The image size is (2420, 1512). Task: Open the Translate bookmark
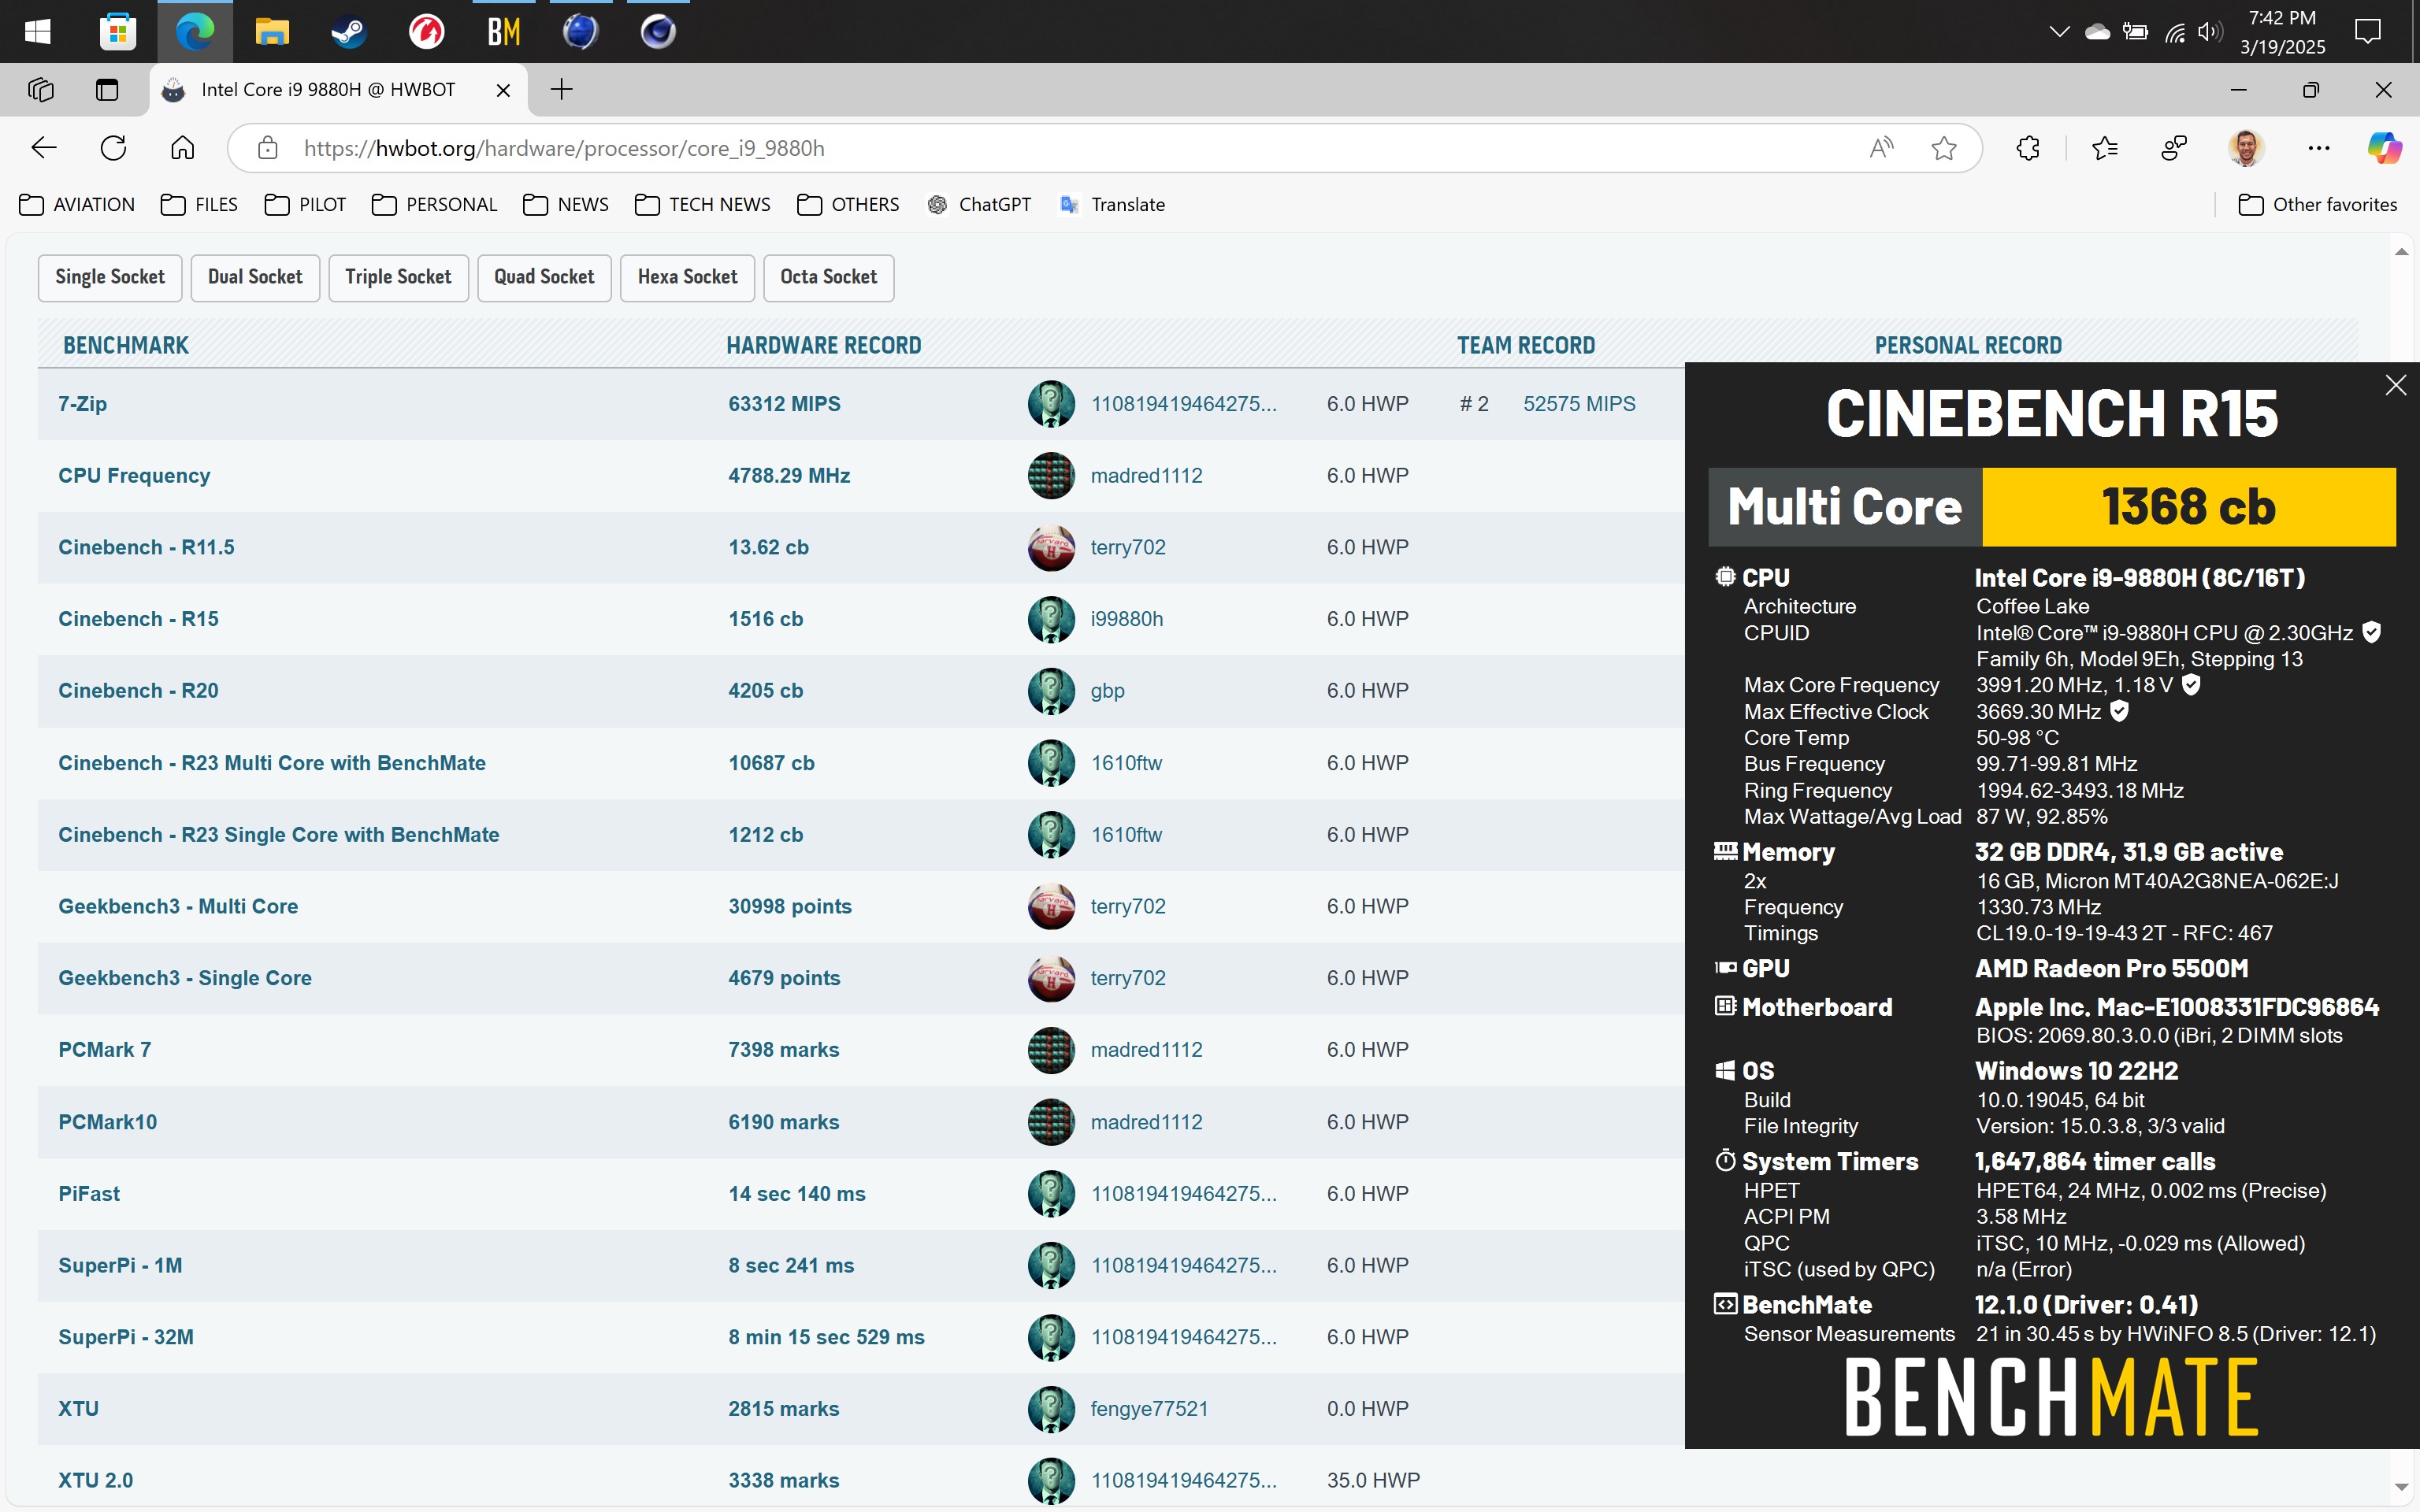(x=1112, y=204)
